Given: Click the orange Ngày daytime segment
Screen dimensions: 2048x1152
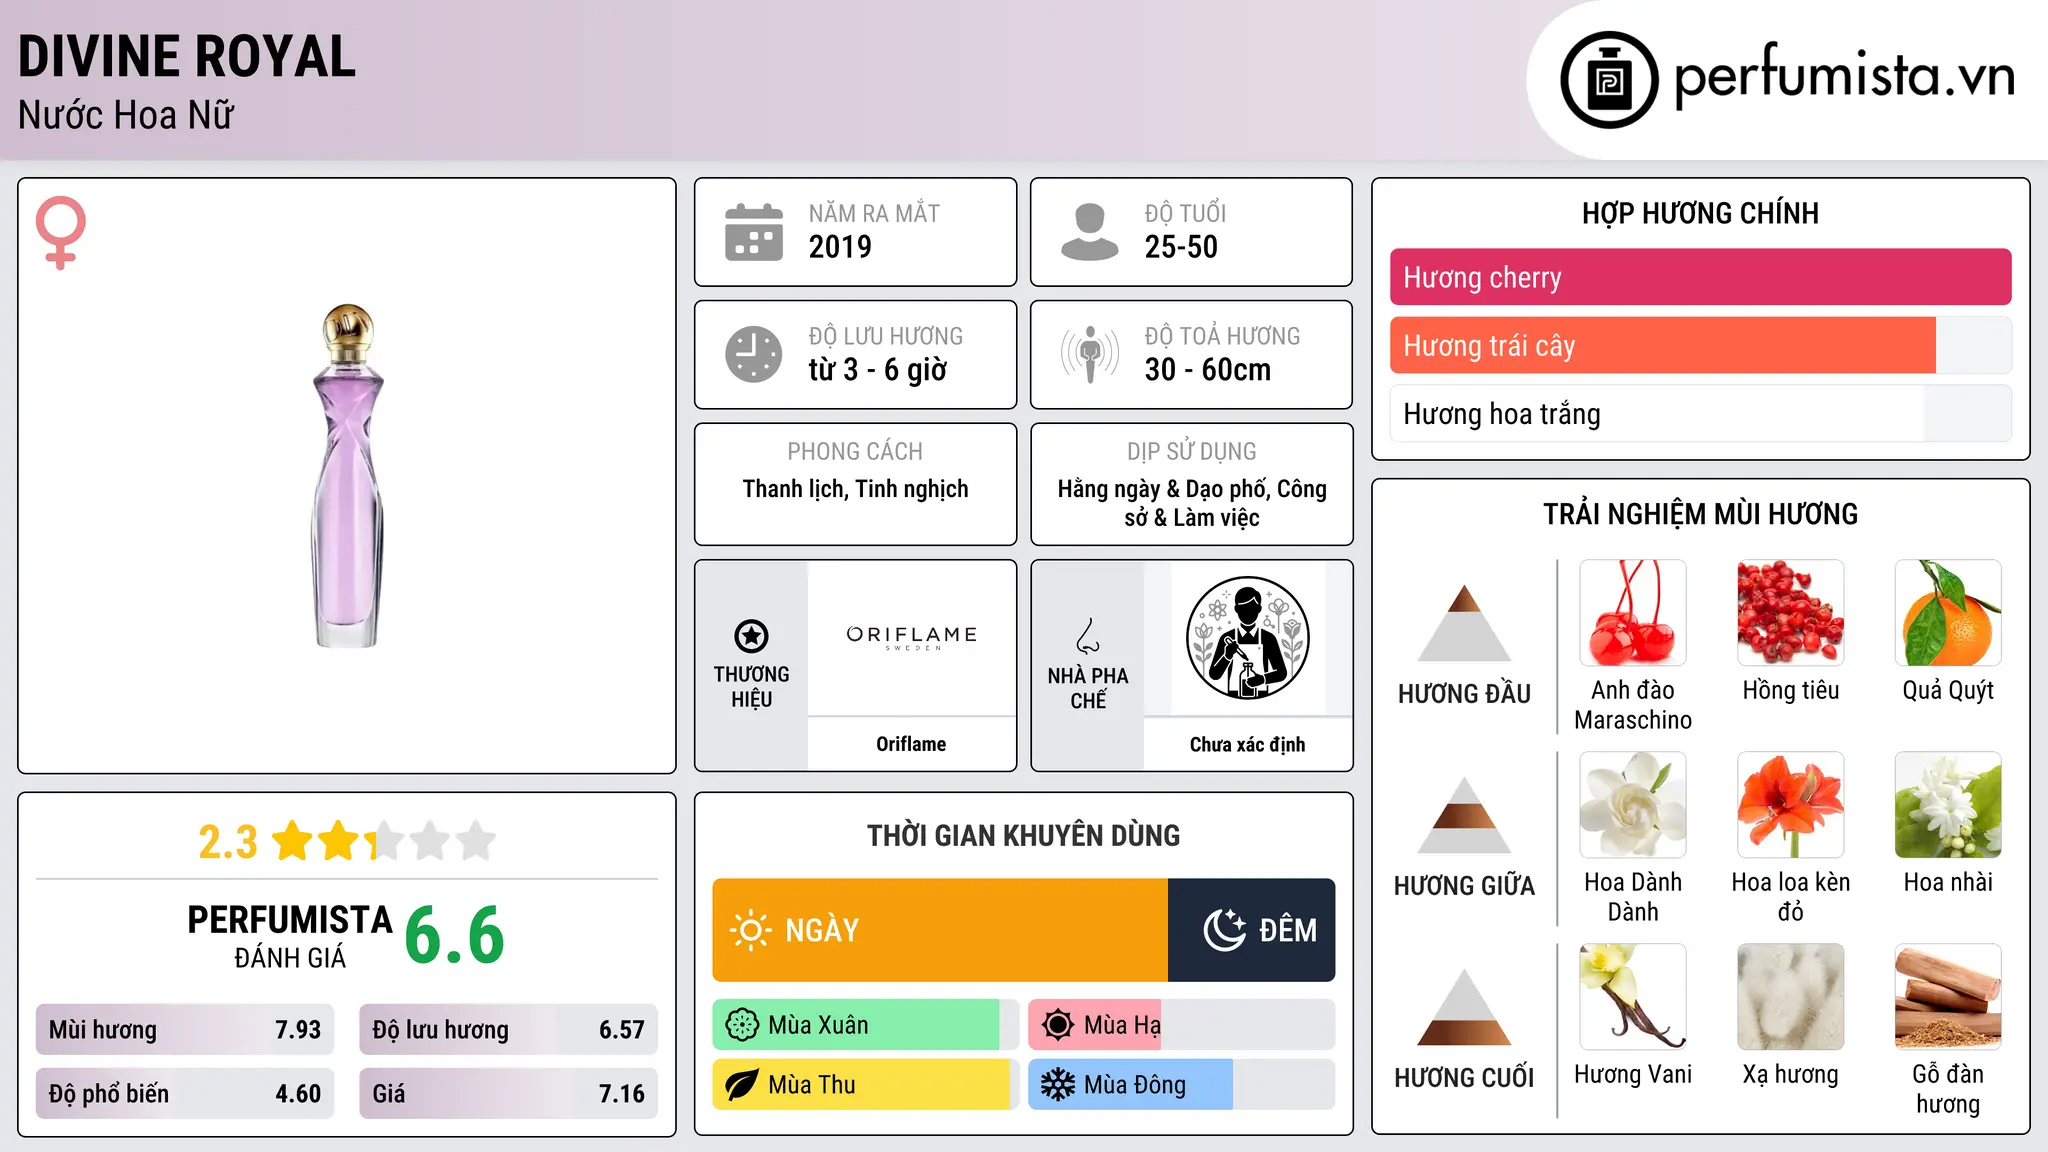Looking at the screenshot, I should tap(940, 930).
